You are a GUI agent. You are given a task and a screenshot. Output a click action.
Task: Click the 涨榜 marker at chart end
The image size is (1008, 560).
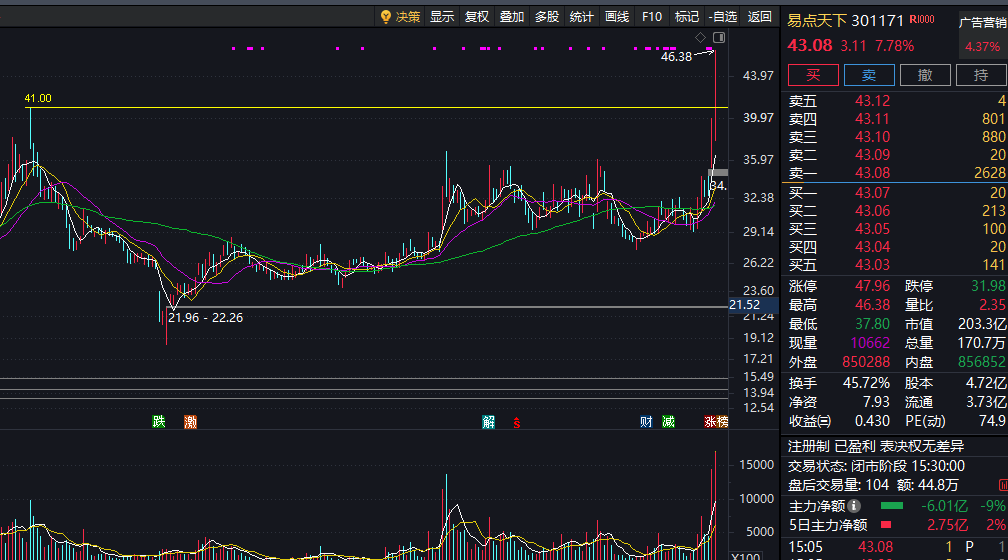(x=716, y=422)
